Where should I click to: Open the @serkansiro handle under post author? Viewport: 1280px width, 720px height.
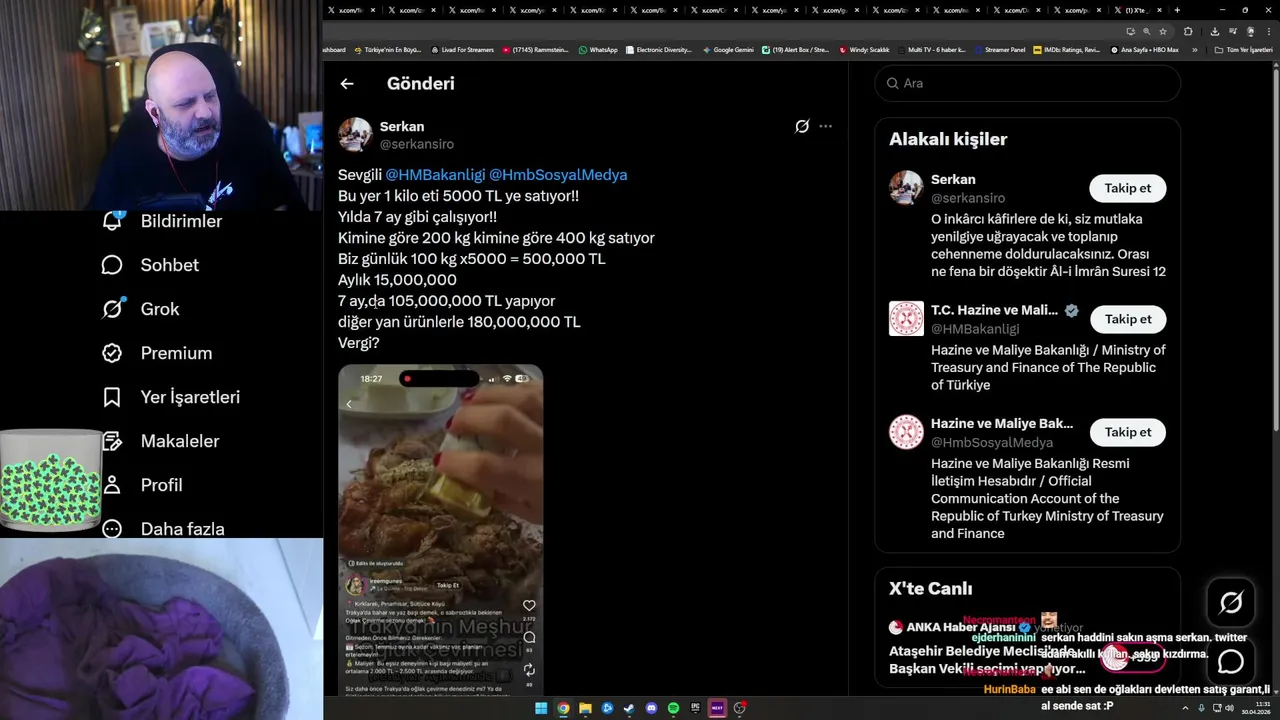(416, 144)
